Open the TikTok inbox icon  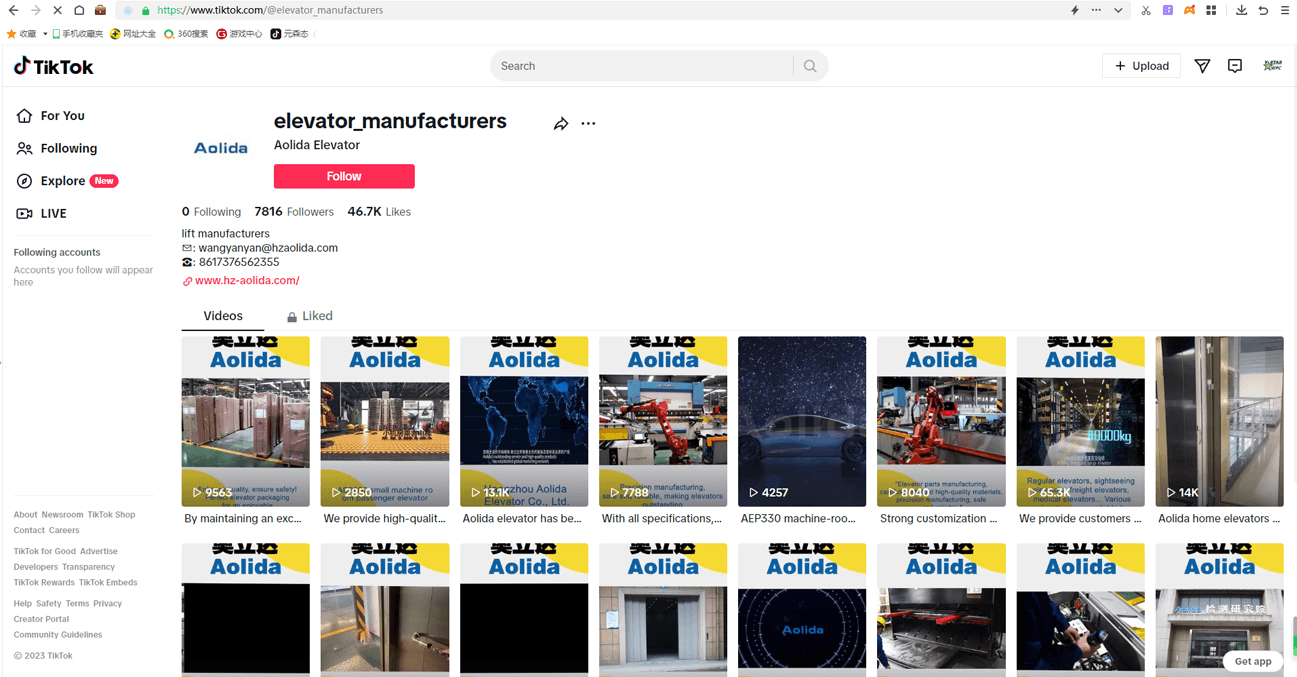(x=1235, y=66)
